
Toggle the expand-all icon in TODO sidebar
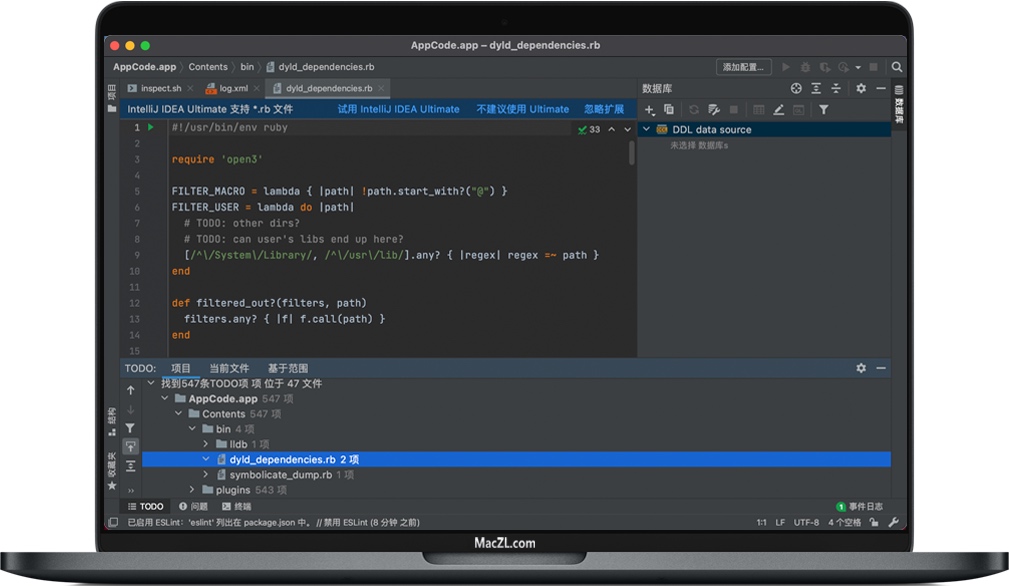[130, 465]
